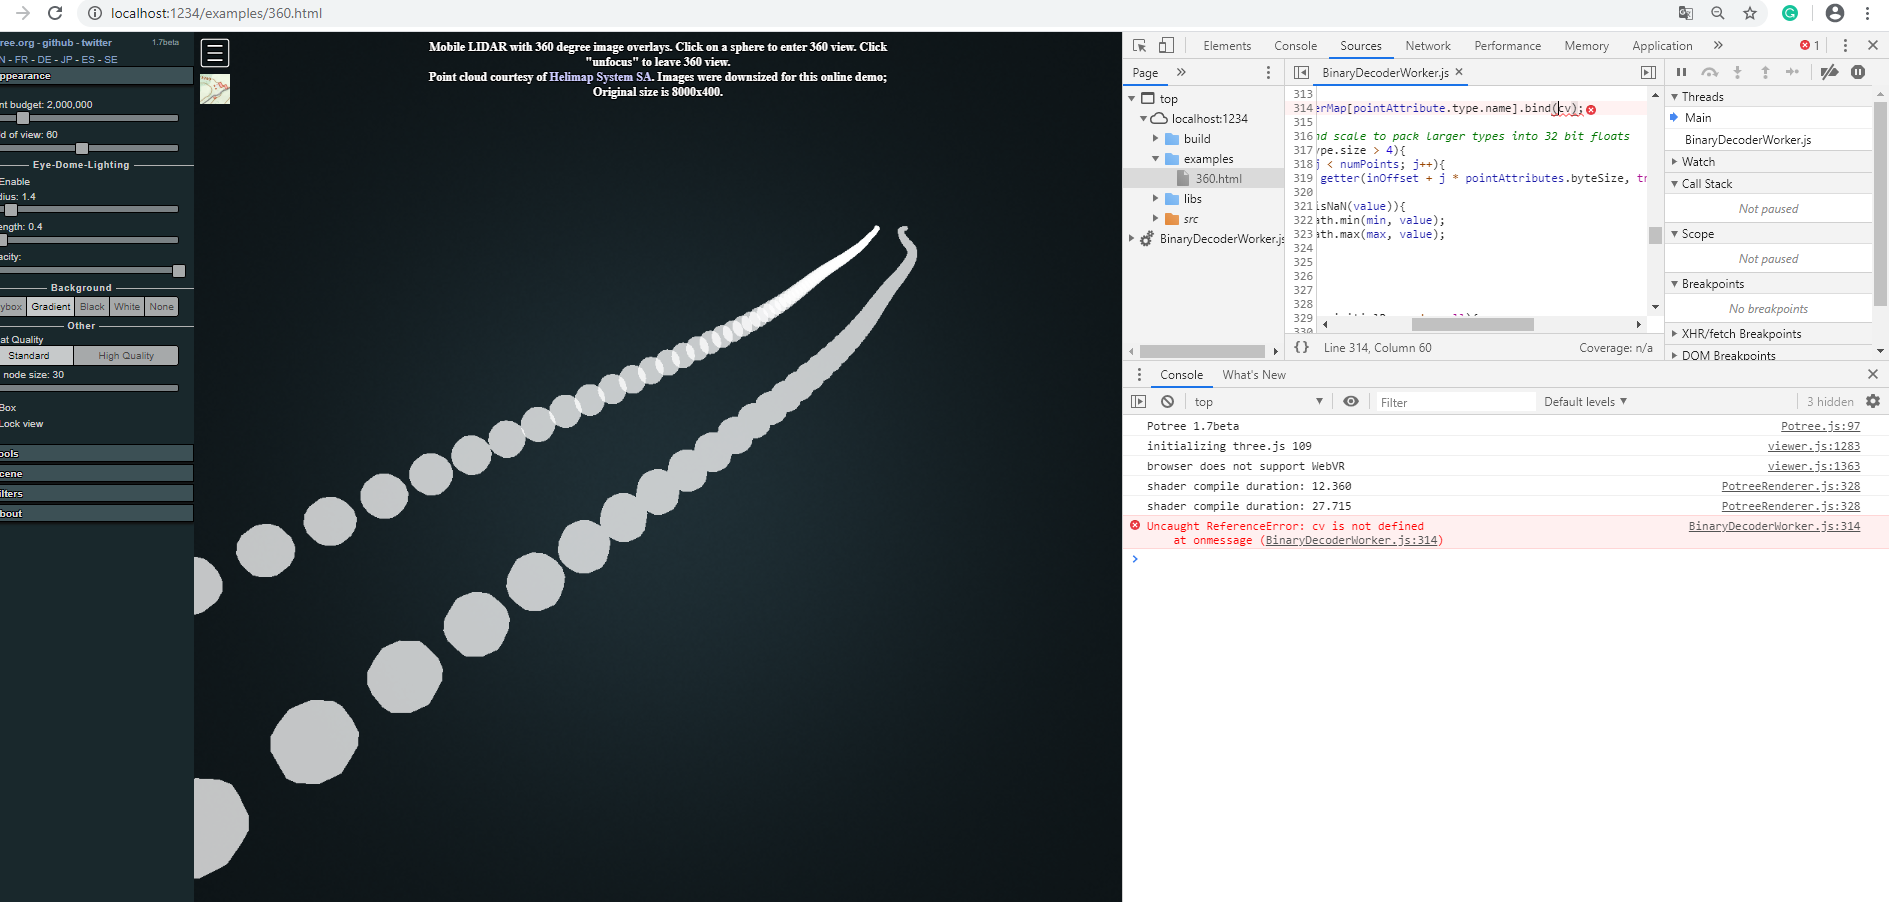Clear the console output
This screenshot has height=902, width=1889.
[1167, 401]
